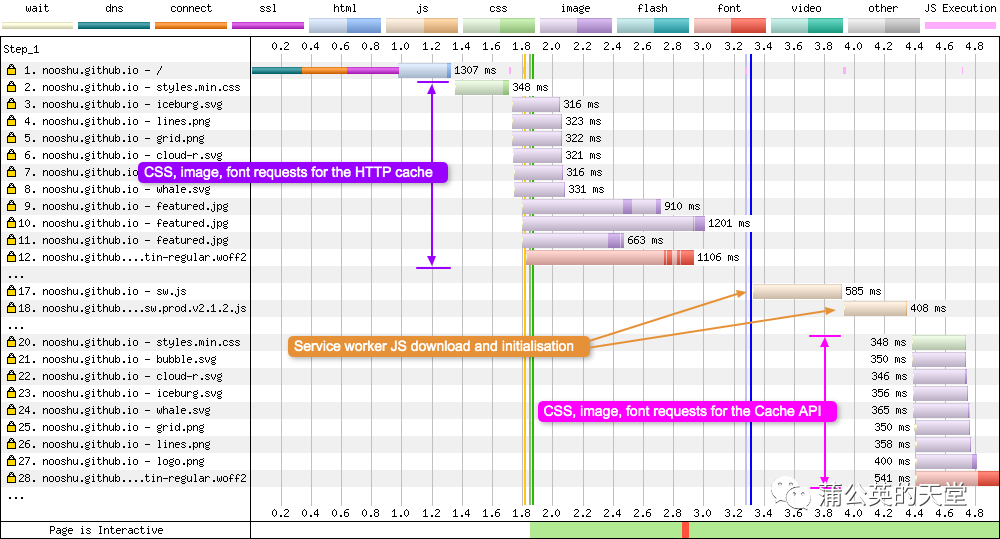Click the lock icon for request 1 nooshu.github.io /
Viewport: 1000px width, 539px height.
(x=11, y=70)
